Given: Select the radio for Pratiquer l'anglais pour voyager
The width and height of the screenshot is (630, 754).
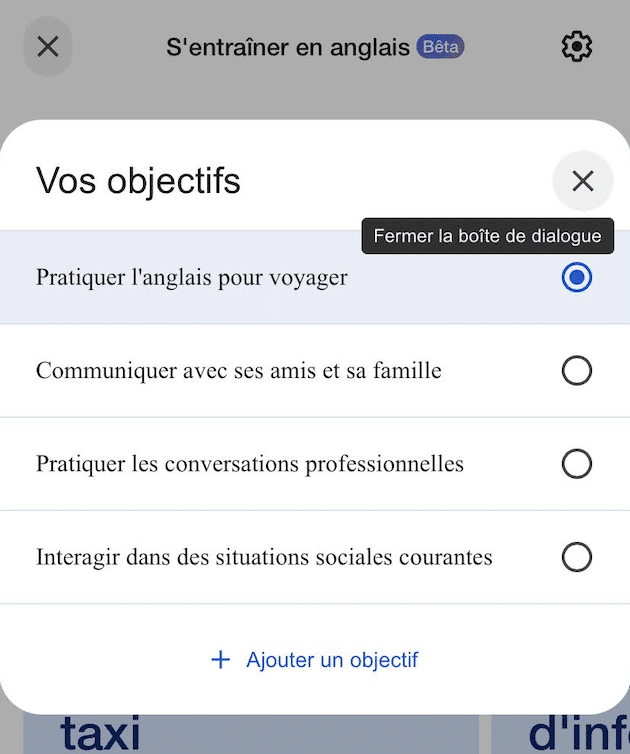Looking at the screenshot, I should [577, 278].
